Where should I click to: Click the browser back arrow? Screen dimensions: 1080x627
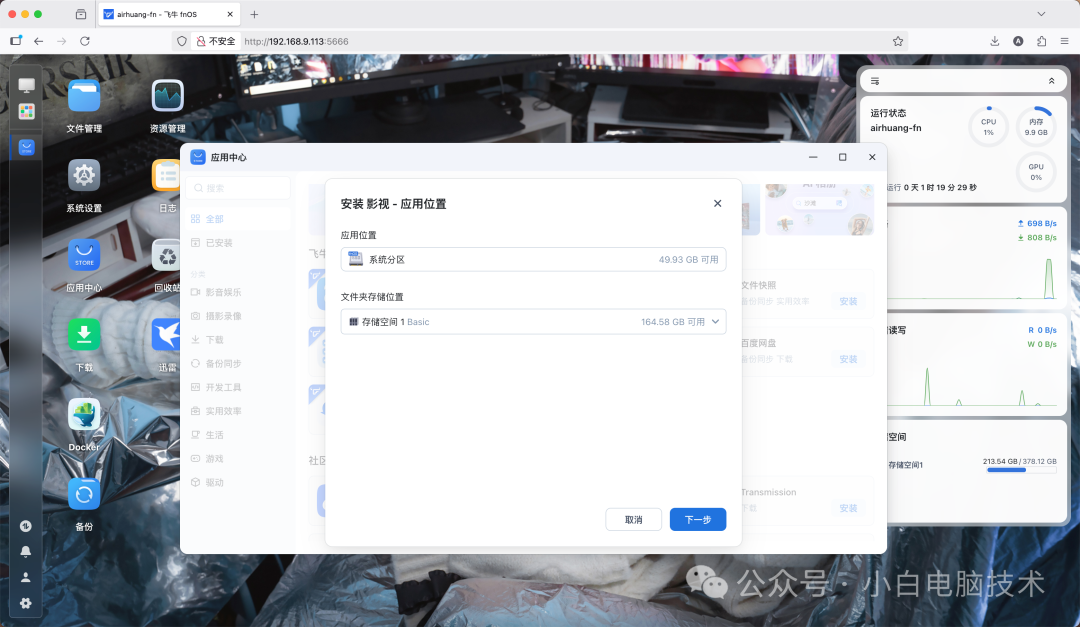39,41
